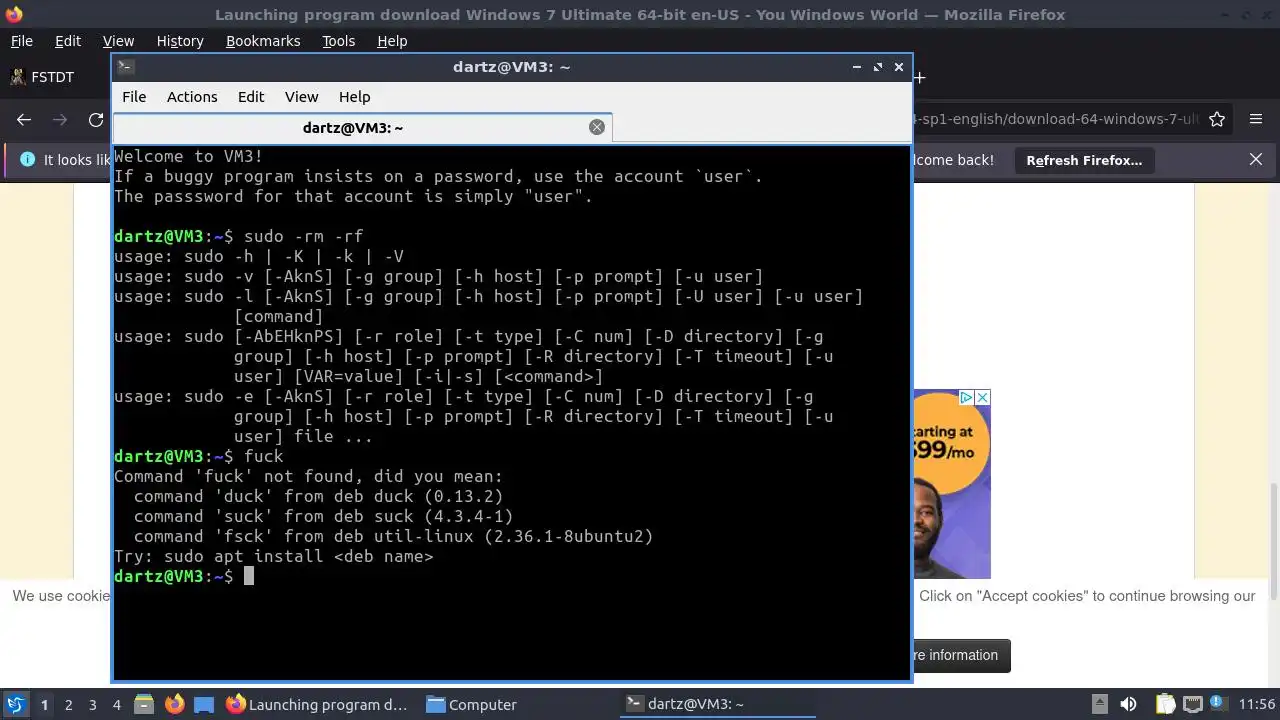Minimize the terminal window
The image size is (1280, 720).
(857, 67)
